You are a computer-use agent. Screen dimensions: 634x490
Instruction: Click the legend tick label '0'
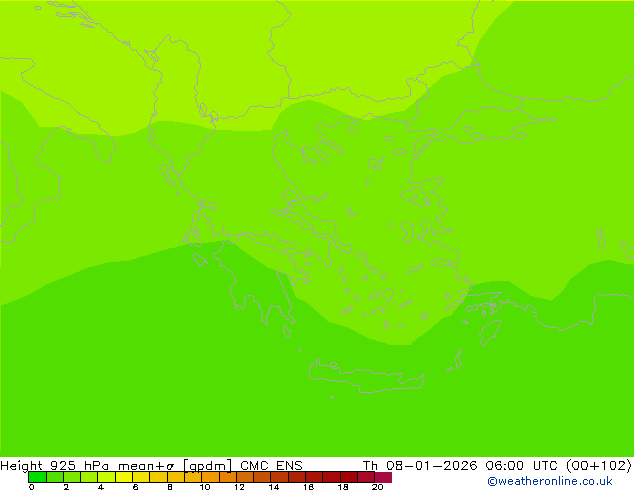click(32, 487)
